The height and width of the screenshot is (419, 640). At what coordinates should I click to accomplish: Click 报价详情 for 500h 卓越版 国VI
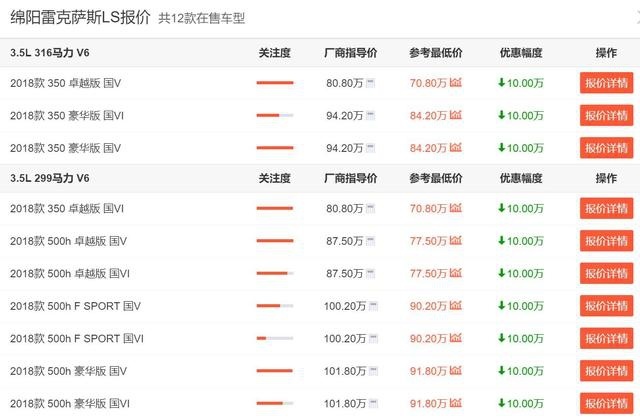pyautogui.click(x=606, y=273)
